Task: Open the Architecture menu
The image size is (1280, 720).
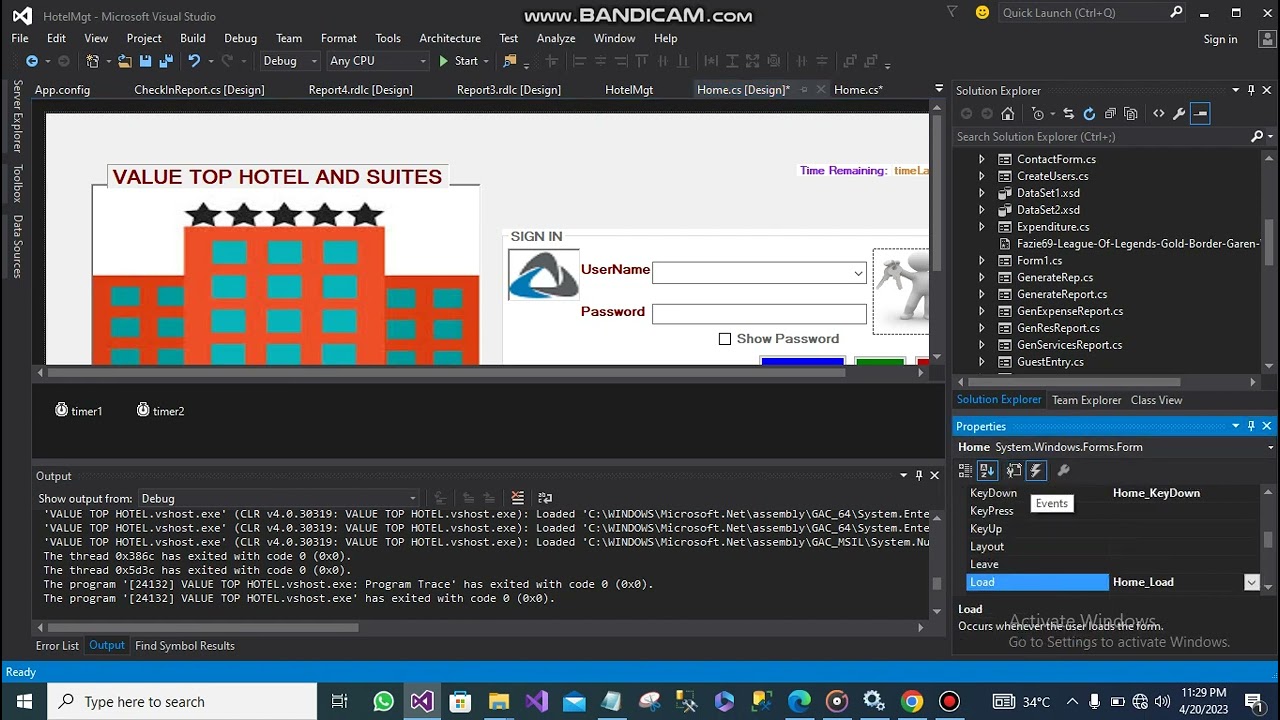Action: 450,38
